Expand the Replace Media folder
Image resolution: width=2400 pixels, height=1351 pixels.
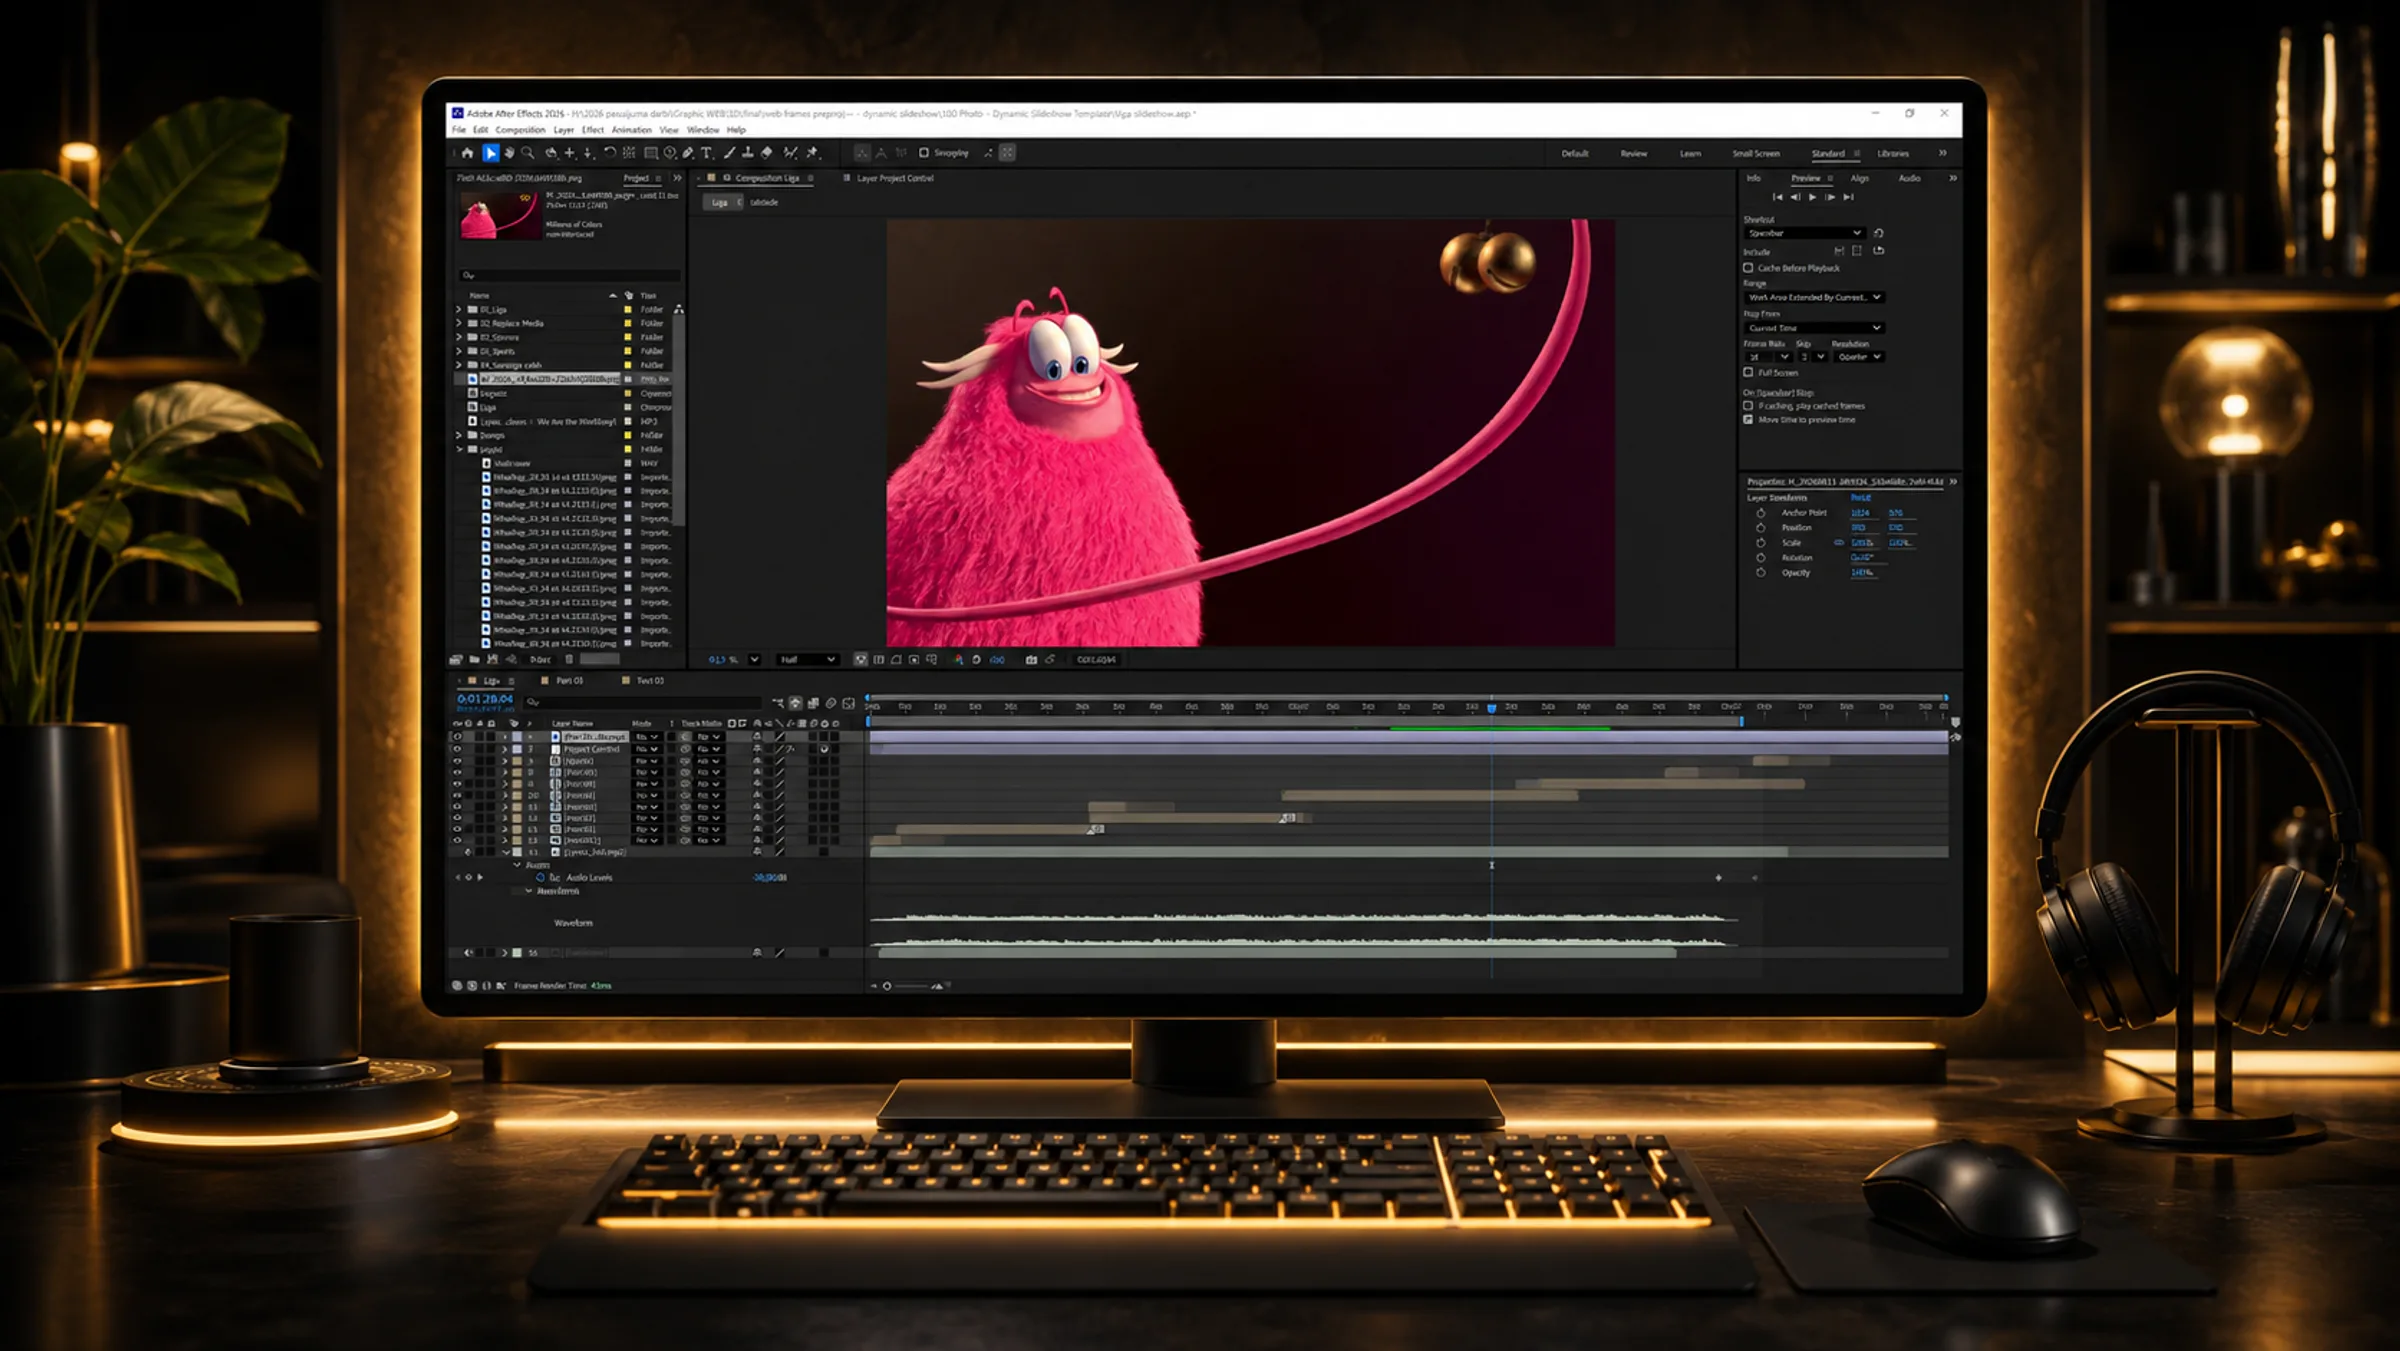click(x=459, y=324)
